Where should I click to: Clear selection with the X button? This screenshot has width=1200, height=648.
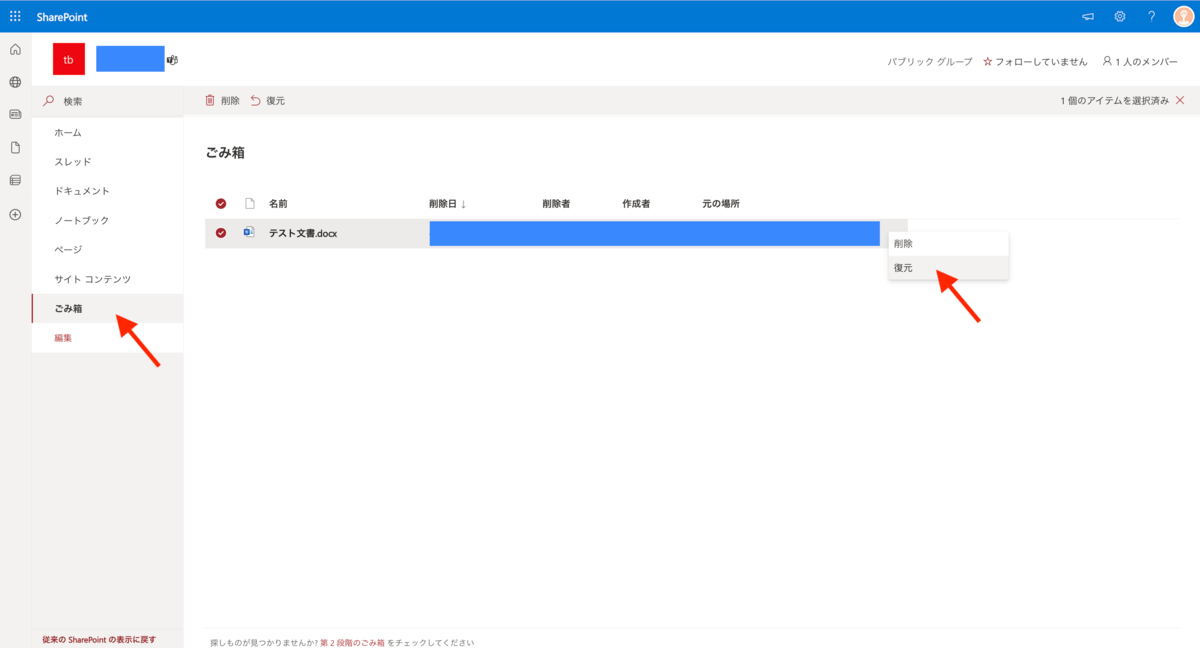[x=1180, y=101]
